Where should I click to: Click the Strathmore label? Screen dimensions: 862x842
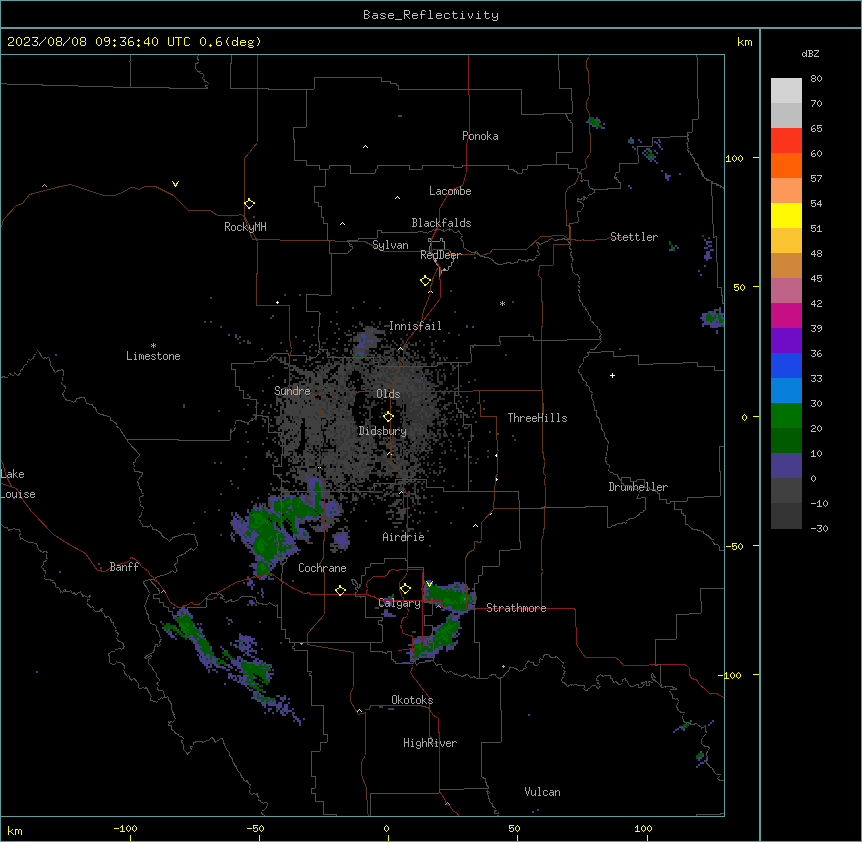point(516,608)
